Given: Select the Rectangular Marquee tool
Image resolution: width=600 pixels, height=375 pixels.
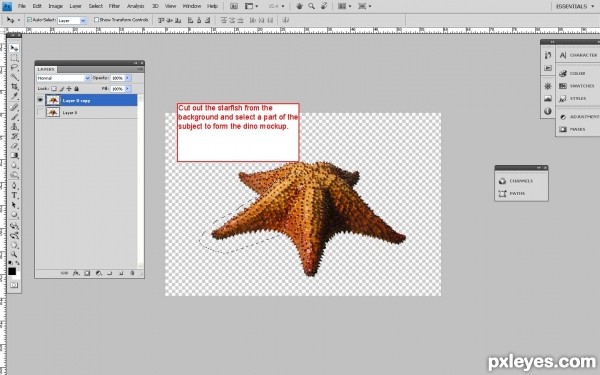Looking at the screenshot, I should click(14, 58).
